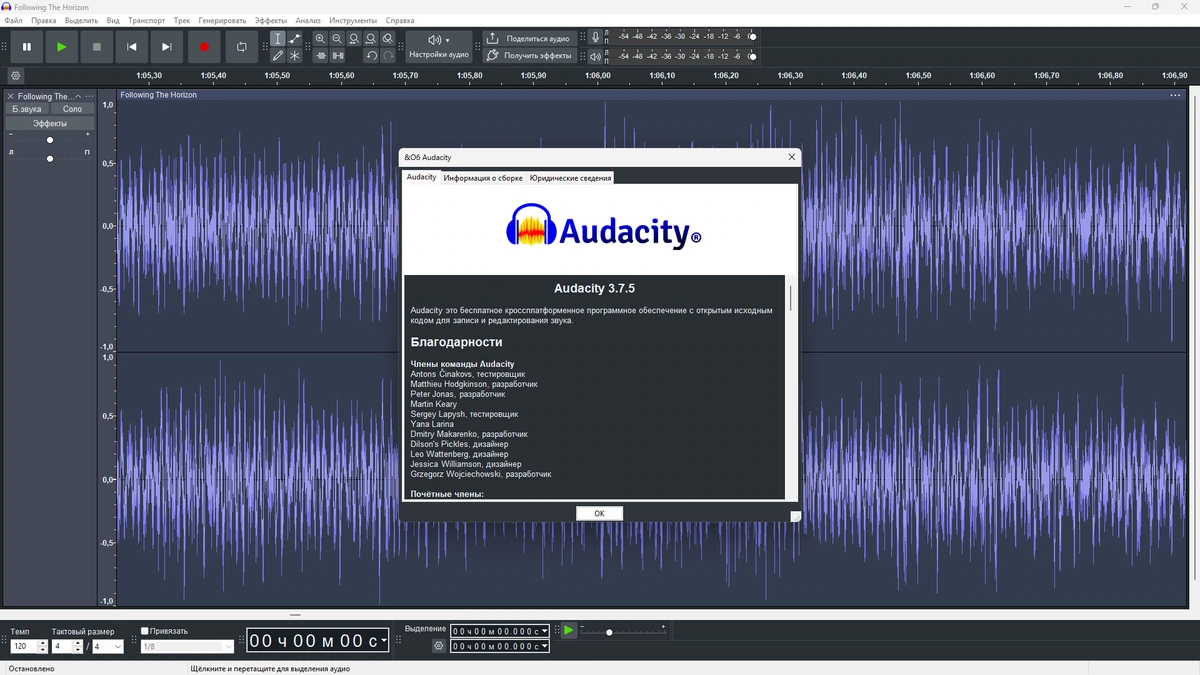Click the Темп 120 input field

coord(24,647)
